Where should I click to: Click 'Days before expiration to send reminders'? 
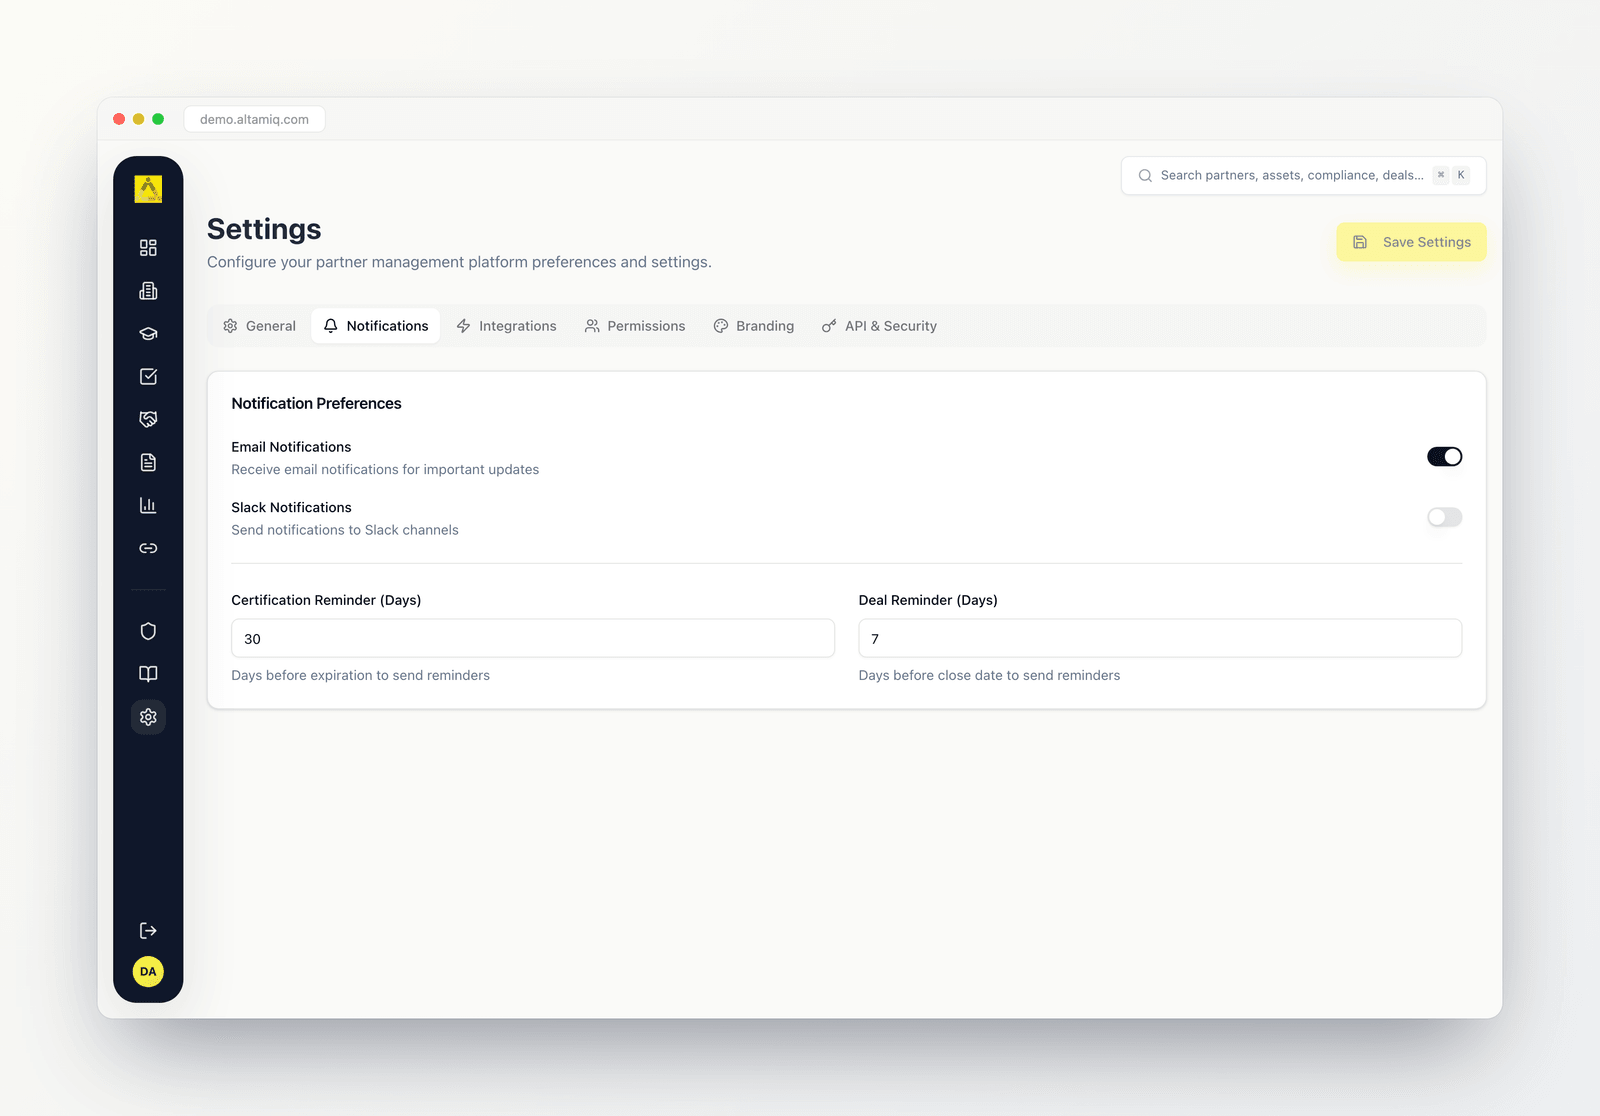pyautogui.click(x=361, y=675)
